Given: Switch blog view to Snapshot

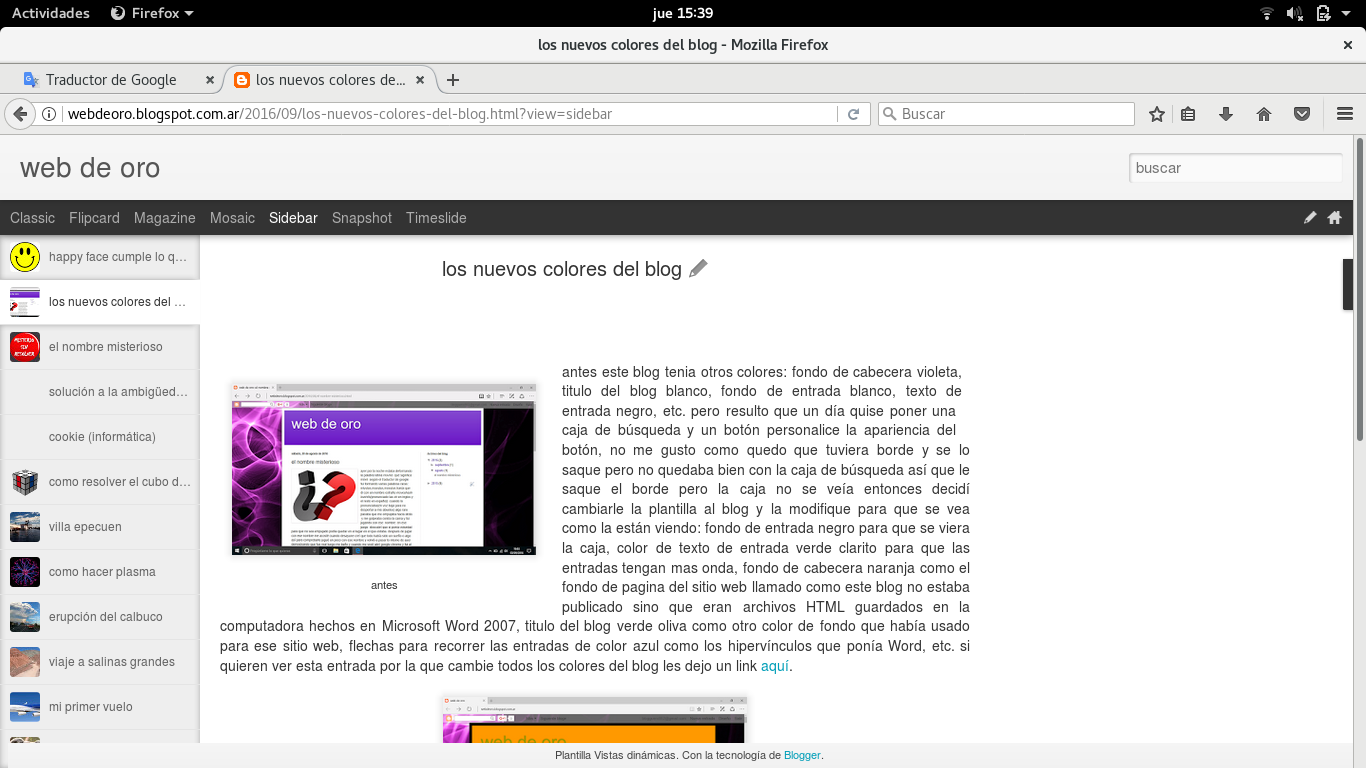Looking at the screenshot, I should [x=362, y=217].
